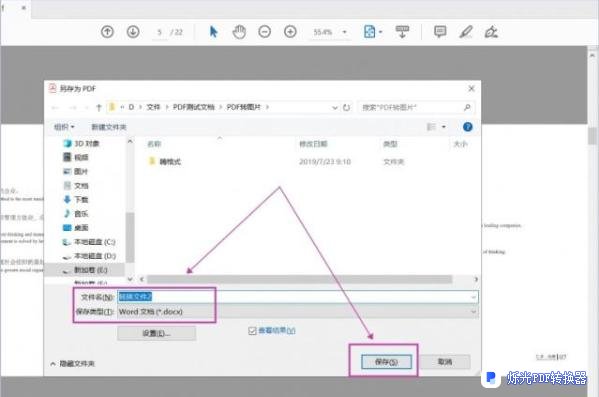Zoom out with the minus icon

[264, 32]
